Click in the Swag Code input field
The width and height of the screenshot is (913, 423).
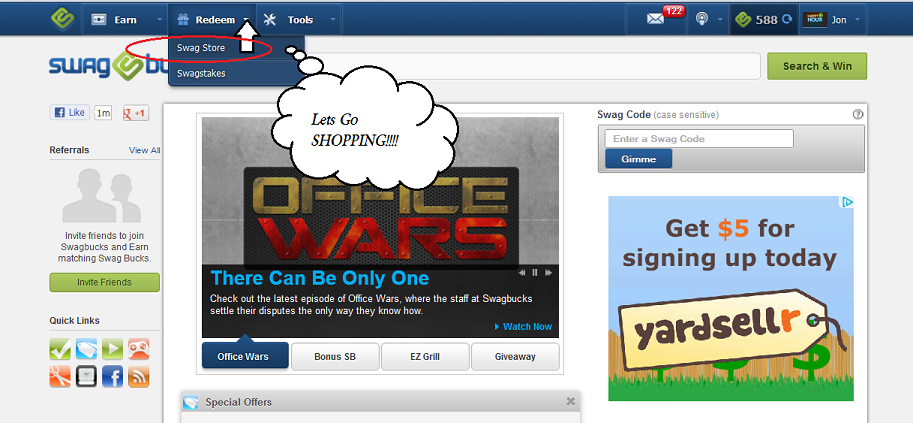coord(699,139)
